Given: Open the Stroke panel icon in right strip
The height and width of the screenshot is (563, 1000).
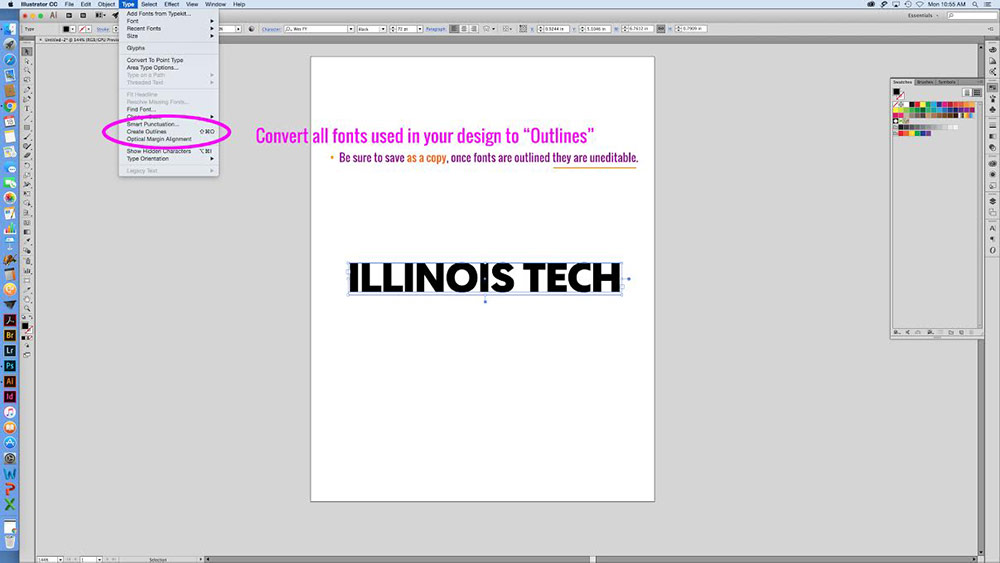Looking at the screenshot, I should point(992,125).
